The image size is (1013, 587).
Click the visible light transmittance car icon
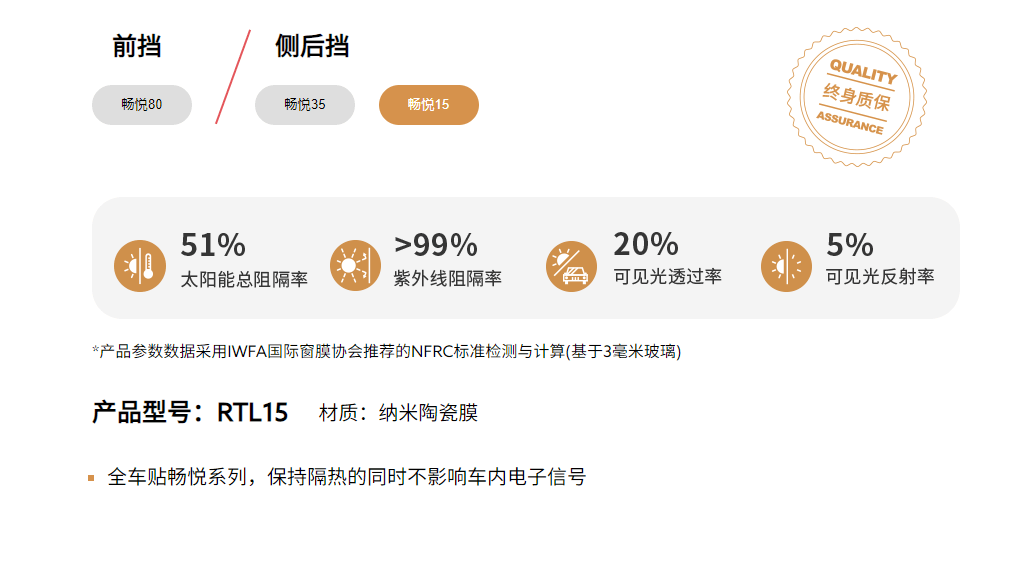pos(571,266)
